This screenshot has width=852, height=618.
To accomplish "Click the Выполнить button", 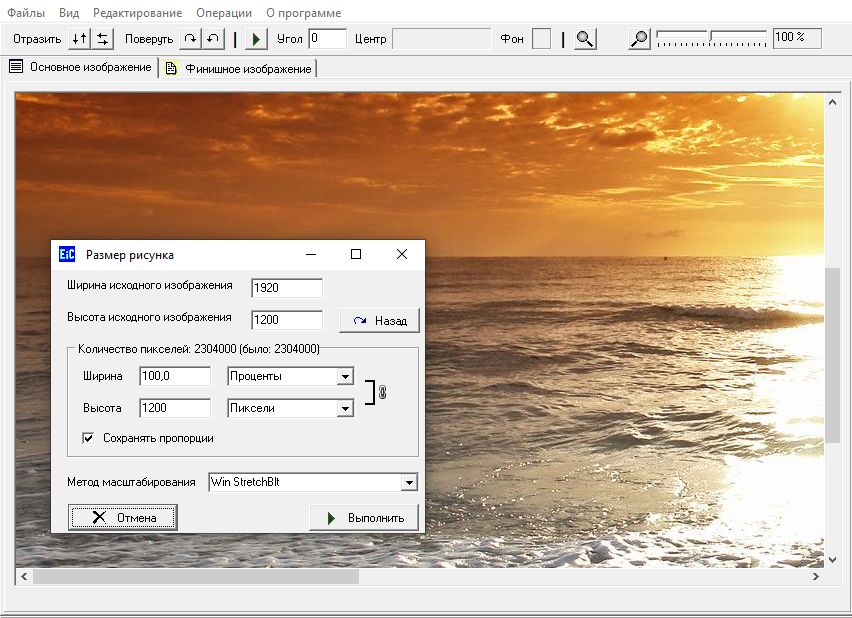I will pyautogui.click(x=364, y=518).
